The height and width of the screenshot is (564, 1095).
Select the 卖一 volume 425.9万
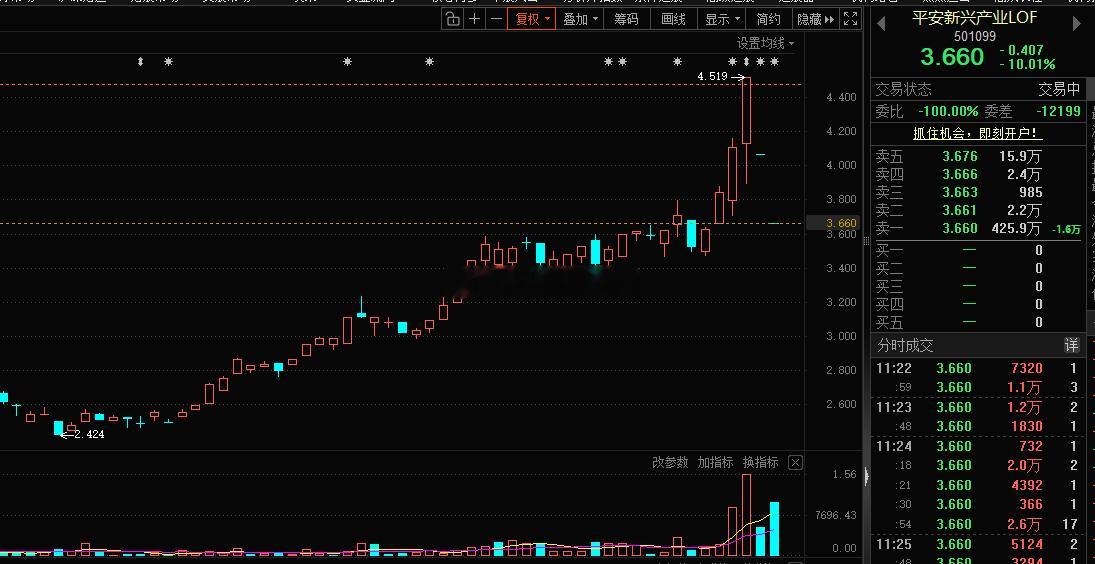1016,228
